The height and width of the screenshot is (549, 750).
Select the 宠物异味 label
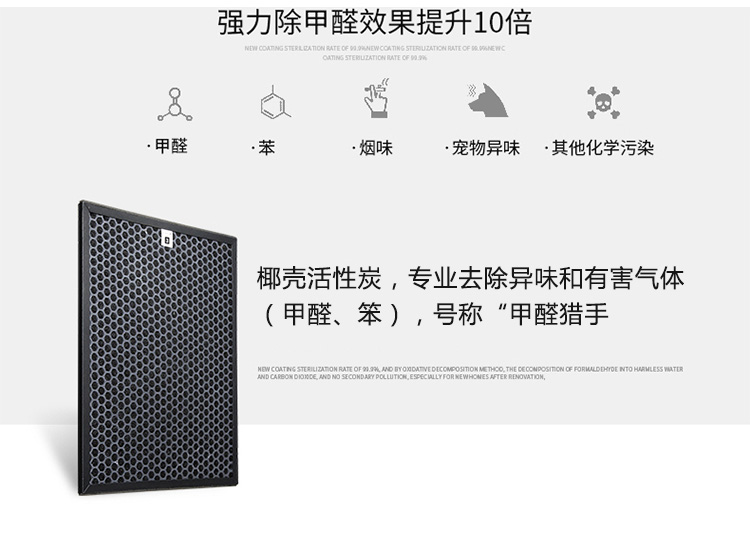482,148
